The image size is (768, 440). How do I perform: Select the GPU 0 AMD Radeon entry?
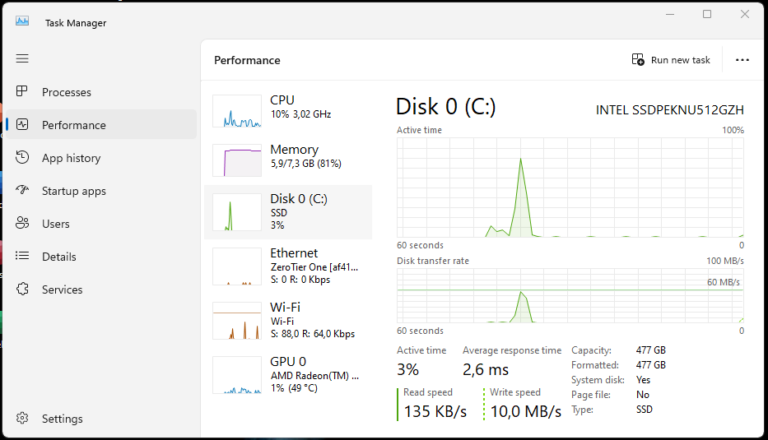[x=288, y=374]
